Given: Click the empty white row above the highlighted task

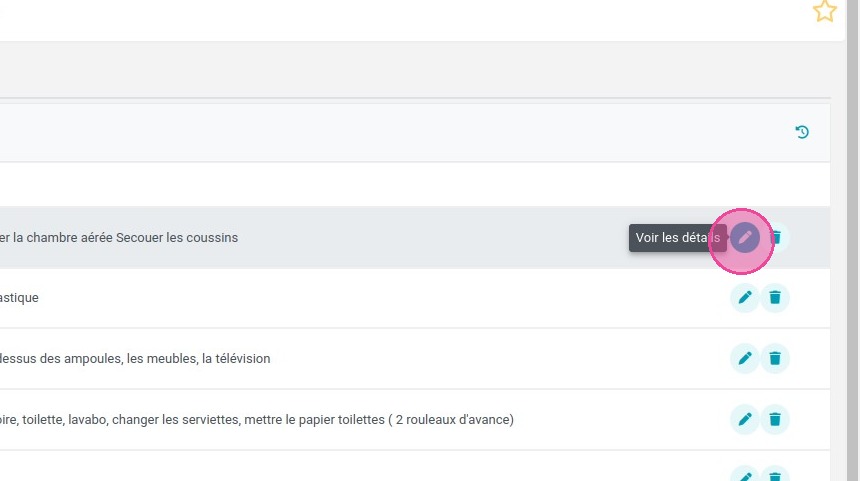Looking at the screenshot, I should (x=415, y=184).
